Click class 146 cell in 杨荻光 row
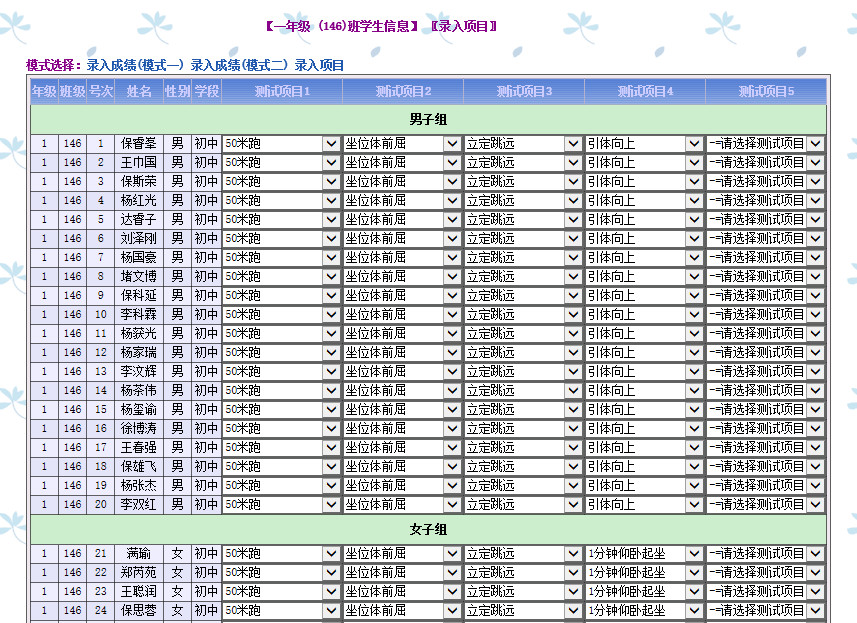This screenshot has width=857, height=623. coord(72,333)
